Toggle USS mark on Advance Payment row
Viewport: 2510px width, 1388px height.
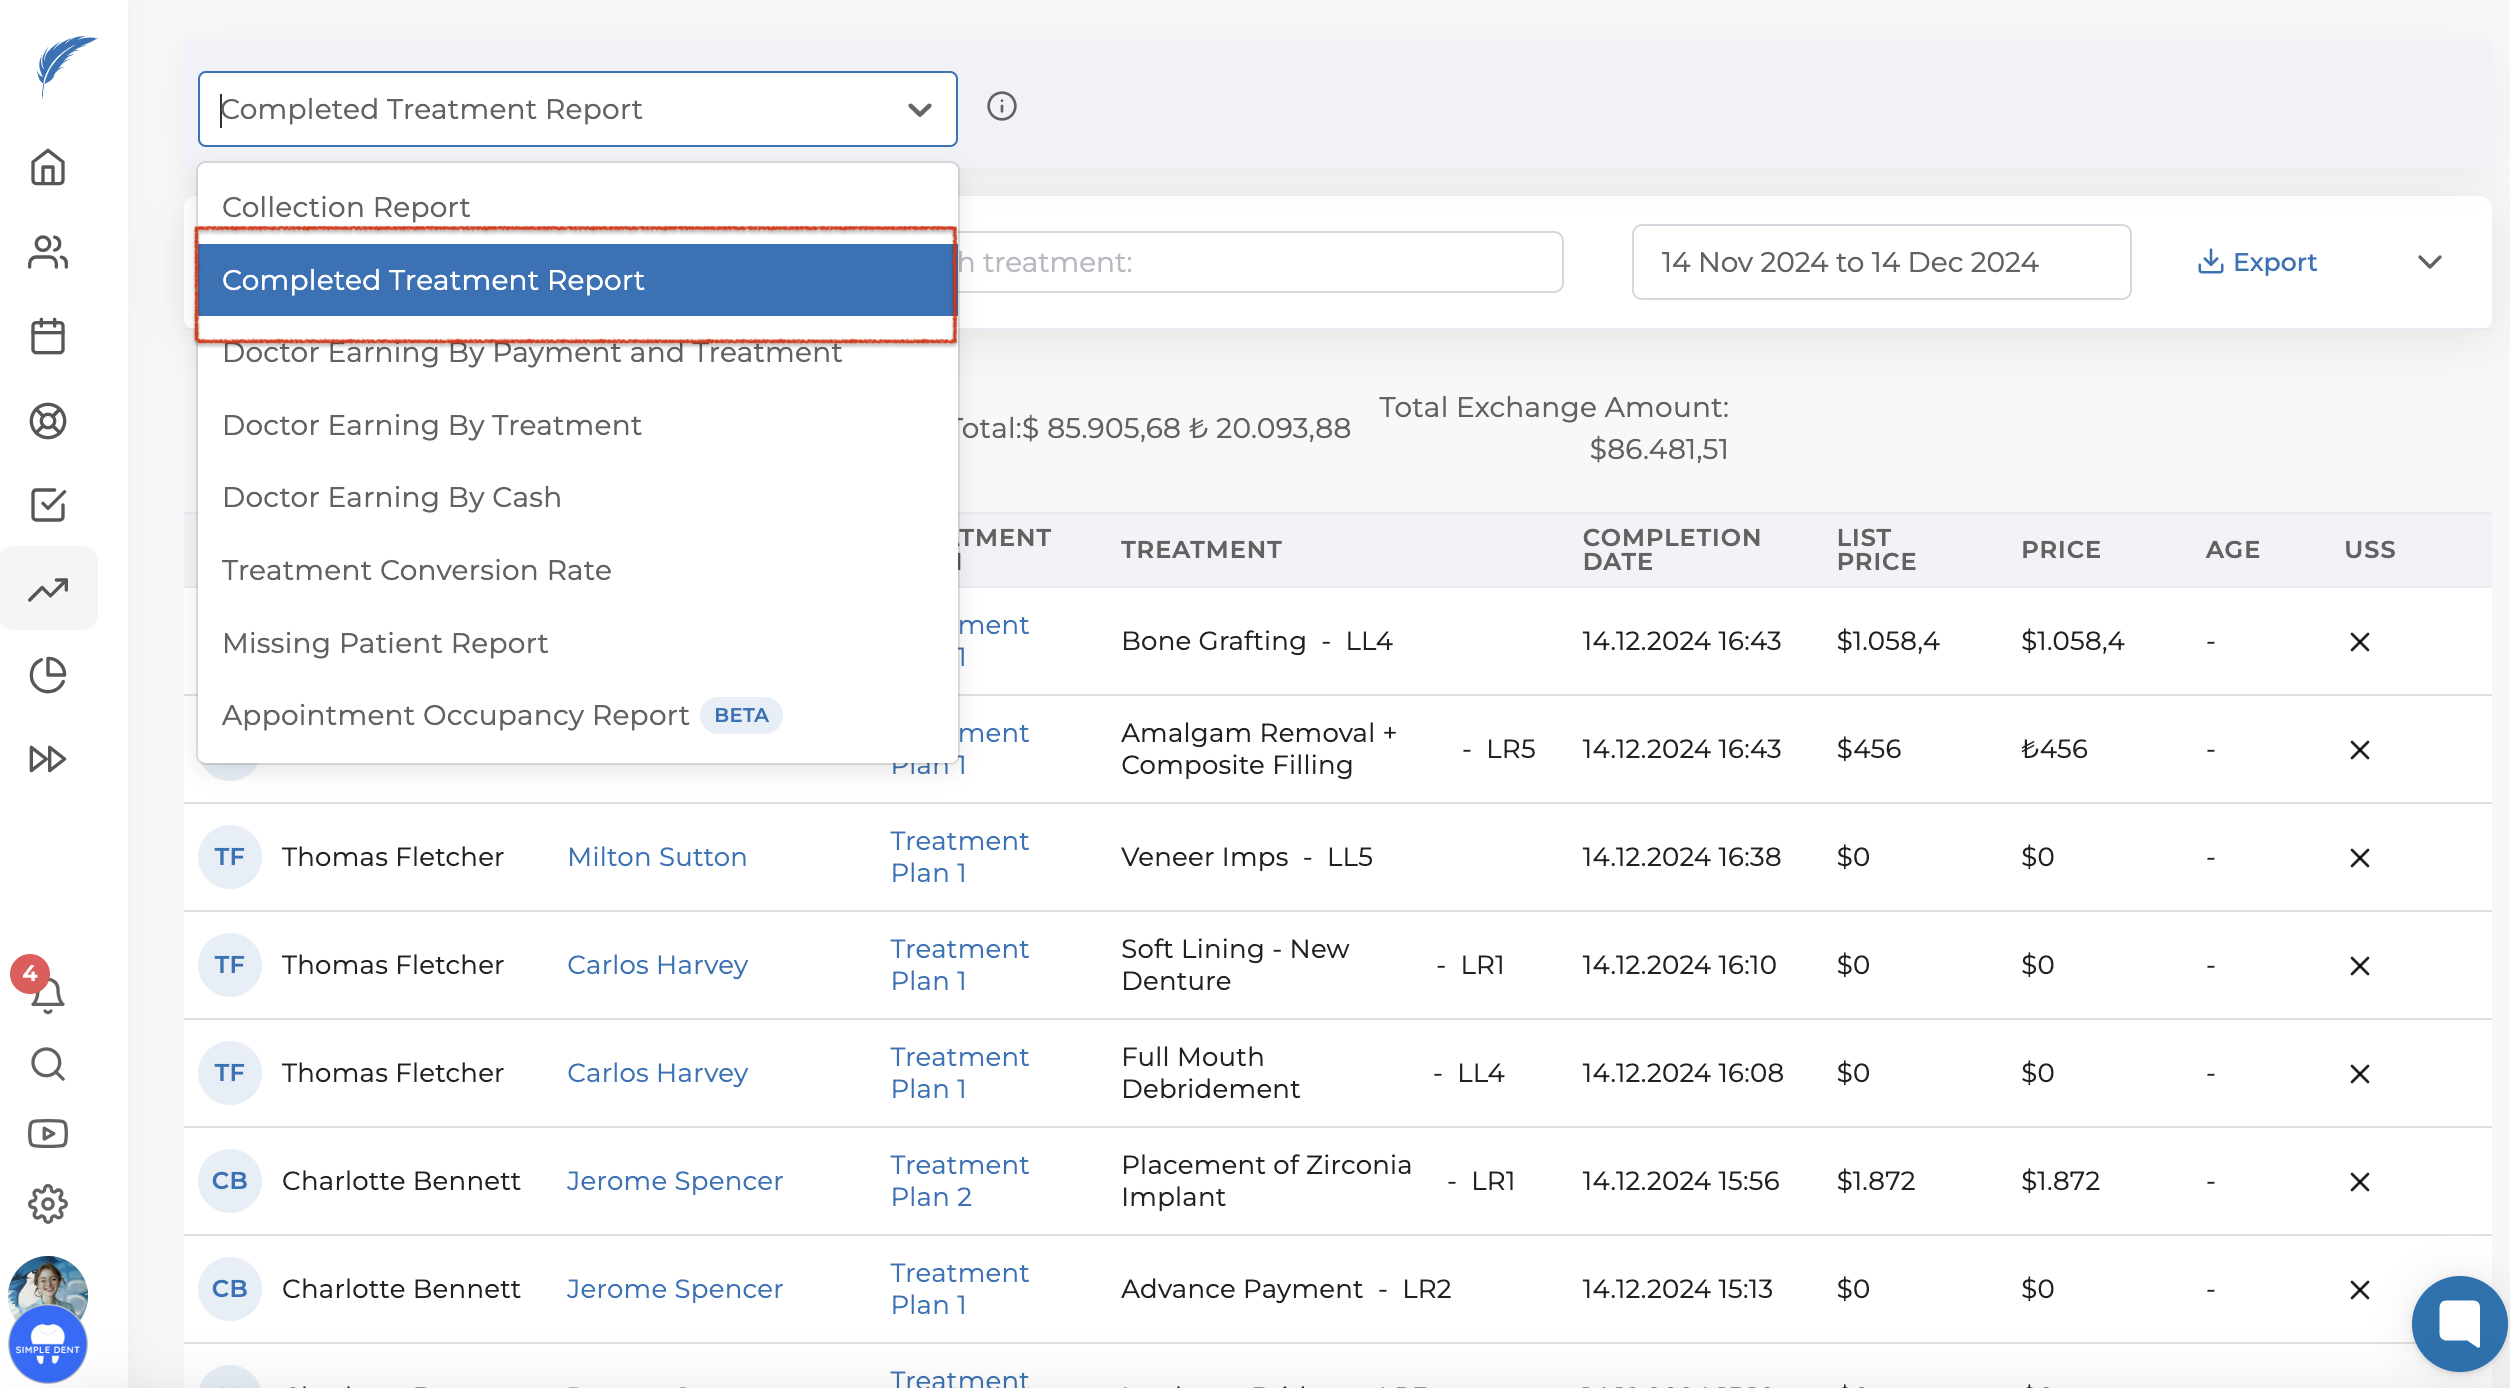[2359, 1290]
